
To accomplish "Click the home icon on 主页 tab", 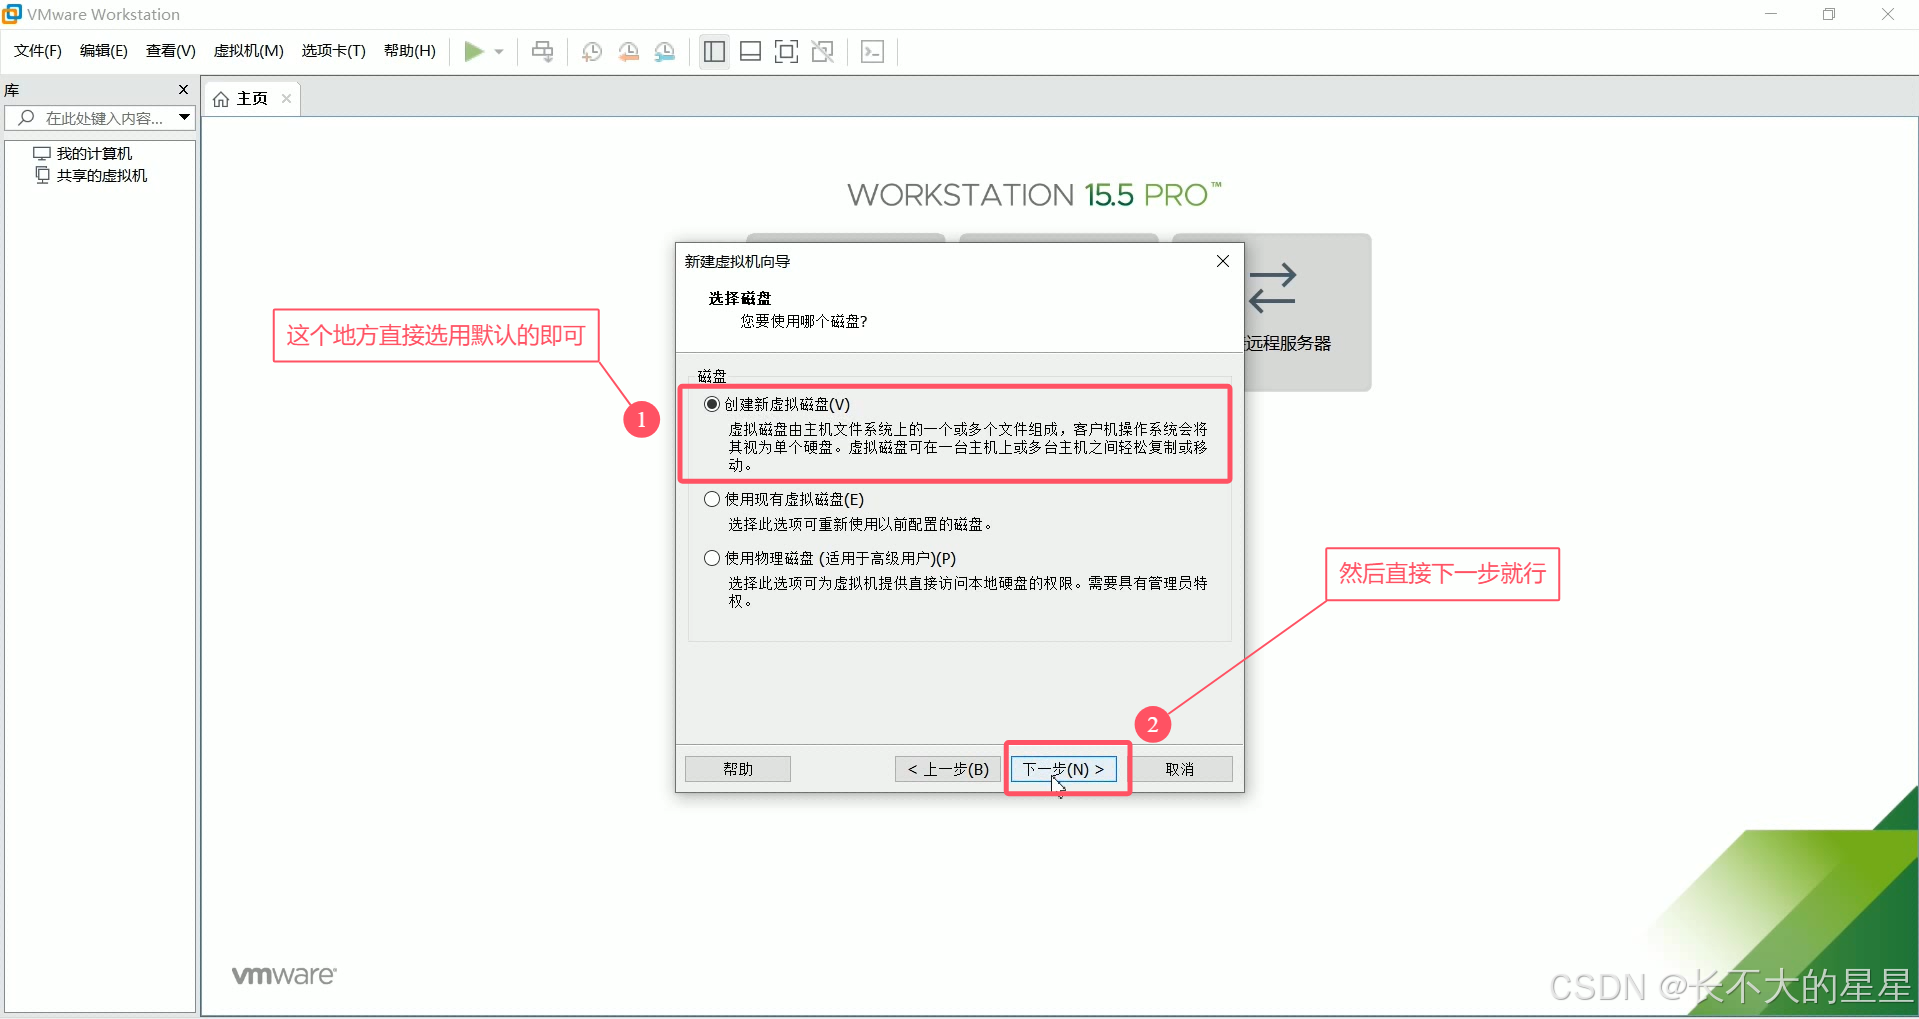I will point(221,99).
